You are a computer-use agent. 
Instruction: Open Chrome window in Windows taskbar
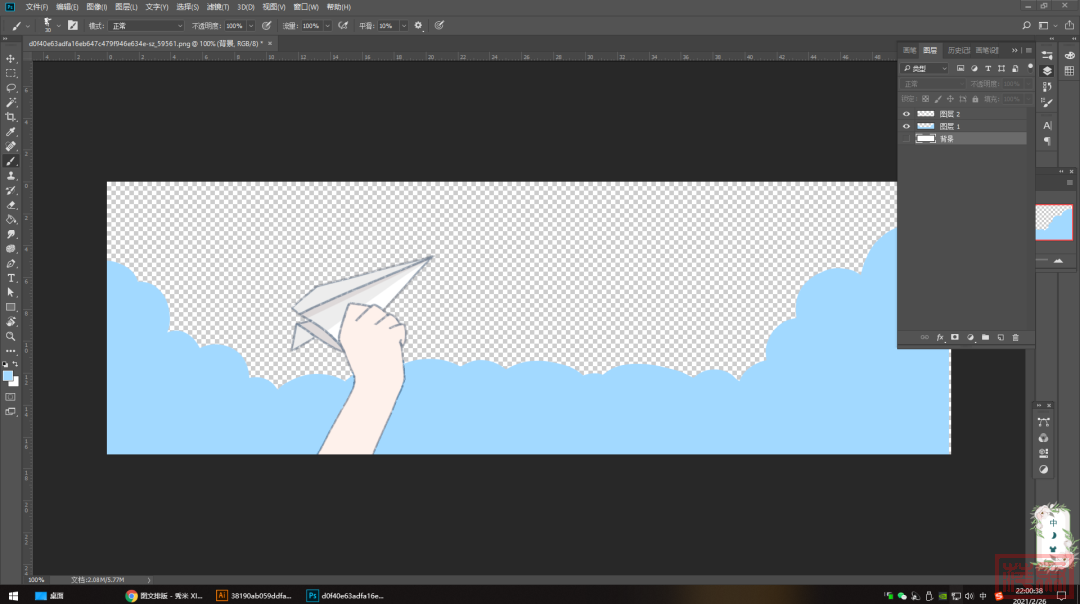click(164, 596)
